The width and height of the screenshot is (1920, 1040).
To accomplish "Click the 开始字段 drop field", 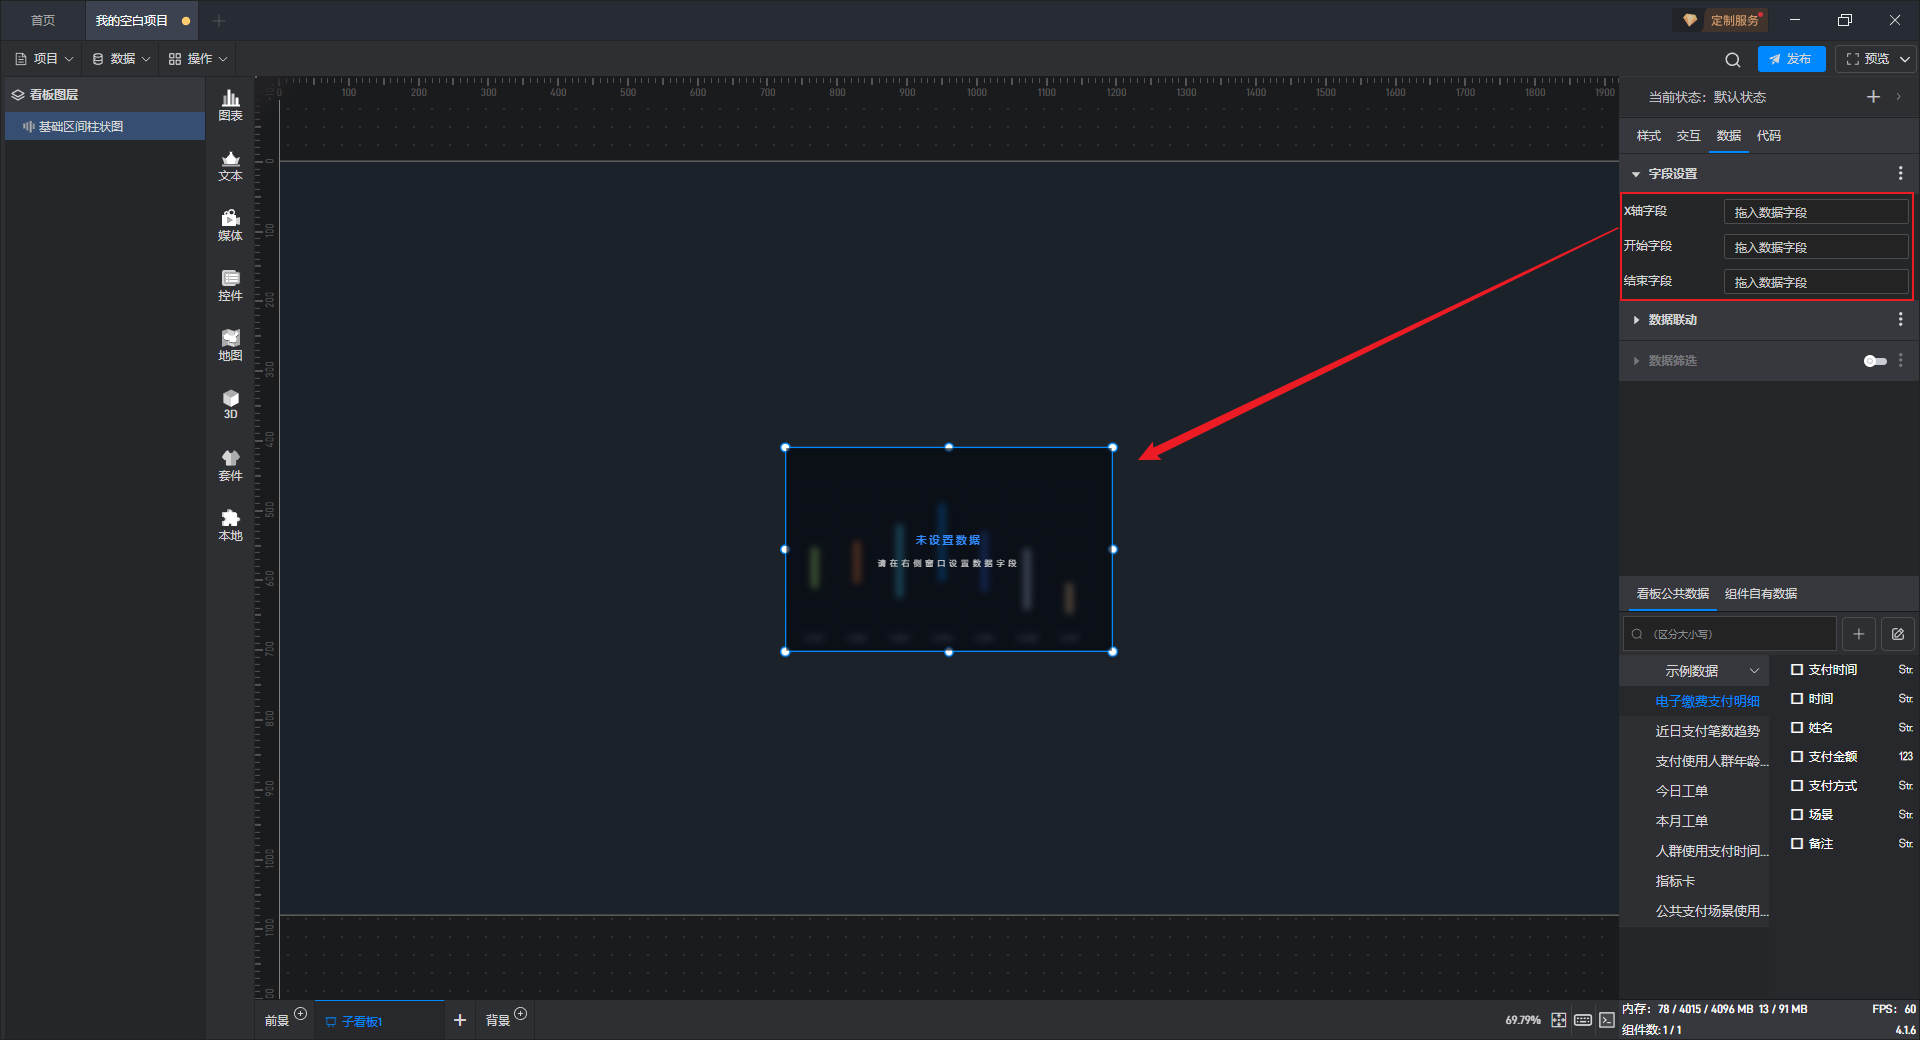I will (1816, 247).
